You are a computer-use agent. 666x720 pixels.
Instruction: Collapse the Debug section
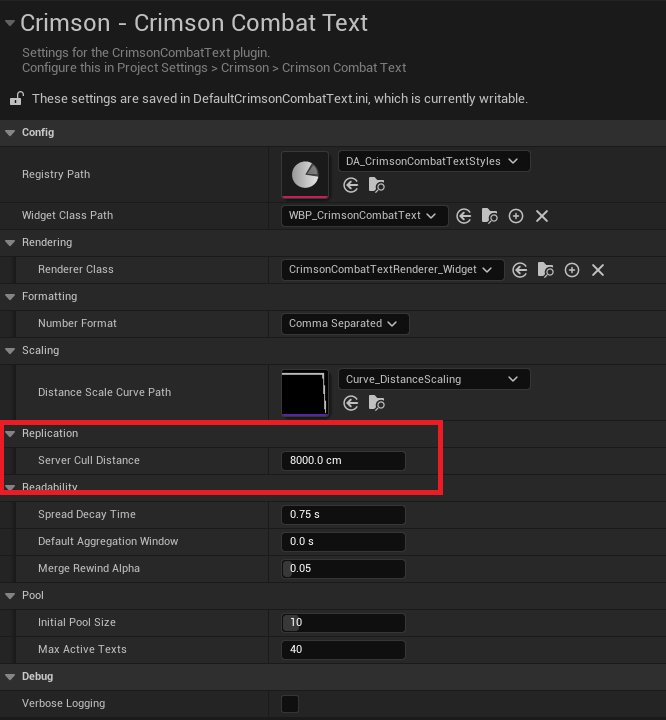(10, 677)
